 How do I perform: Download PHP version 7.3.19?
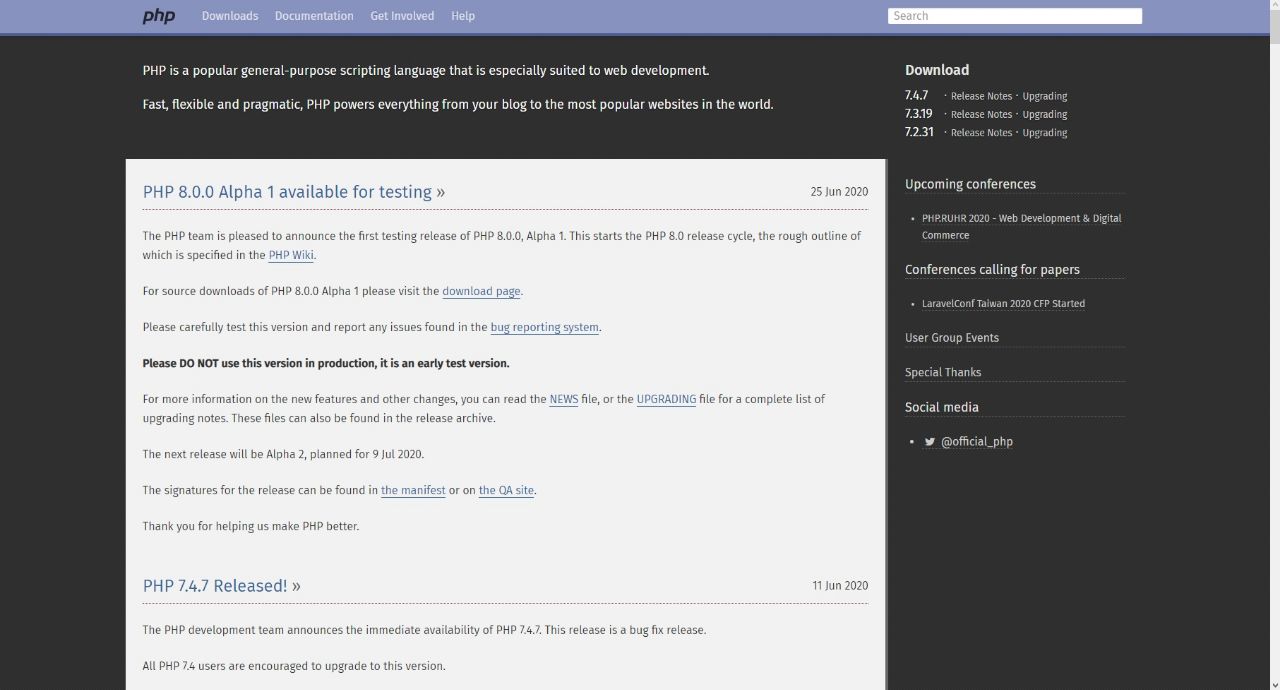click(919, 113)
